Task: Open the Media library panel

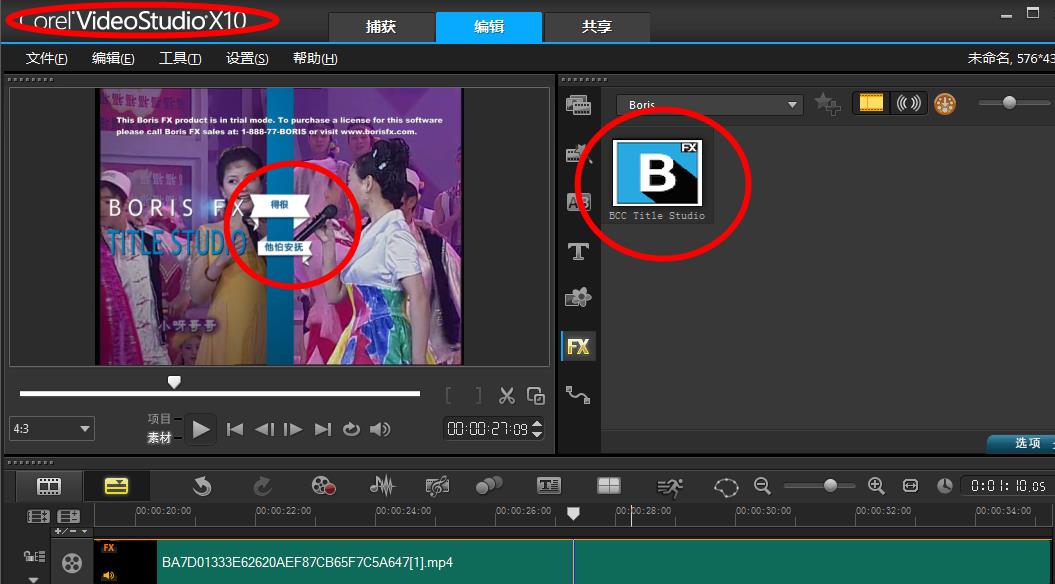Action: point(578,104)
